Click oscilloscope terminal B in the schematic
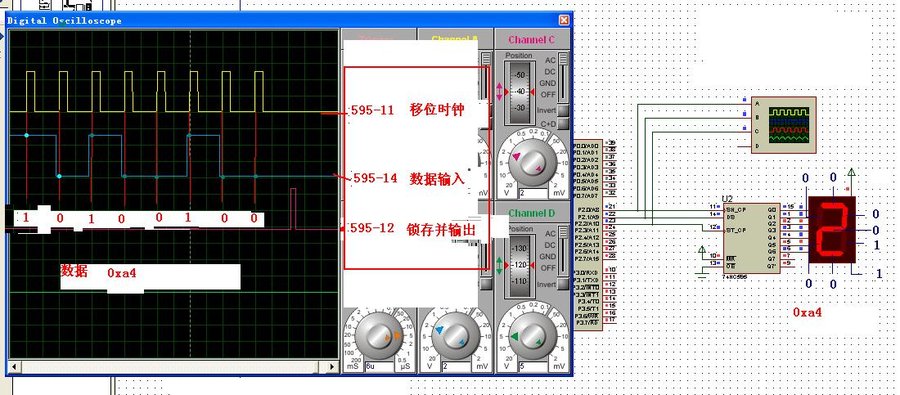 757,118
